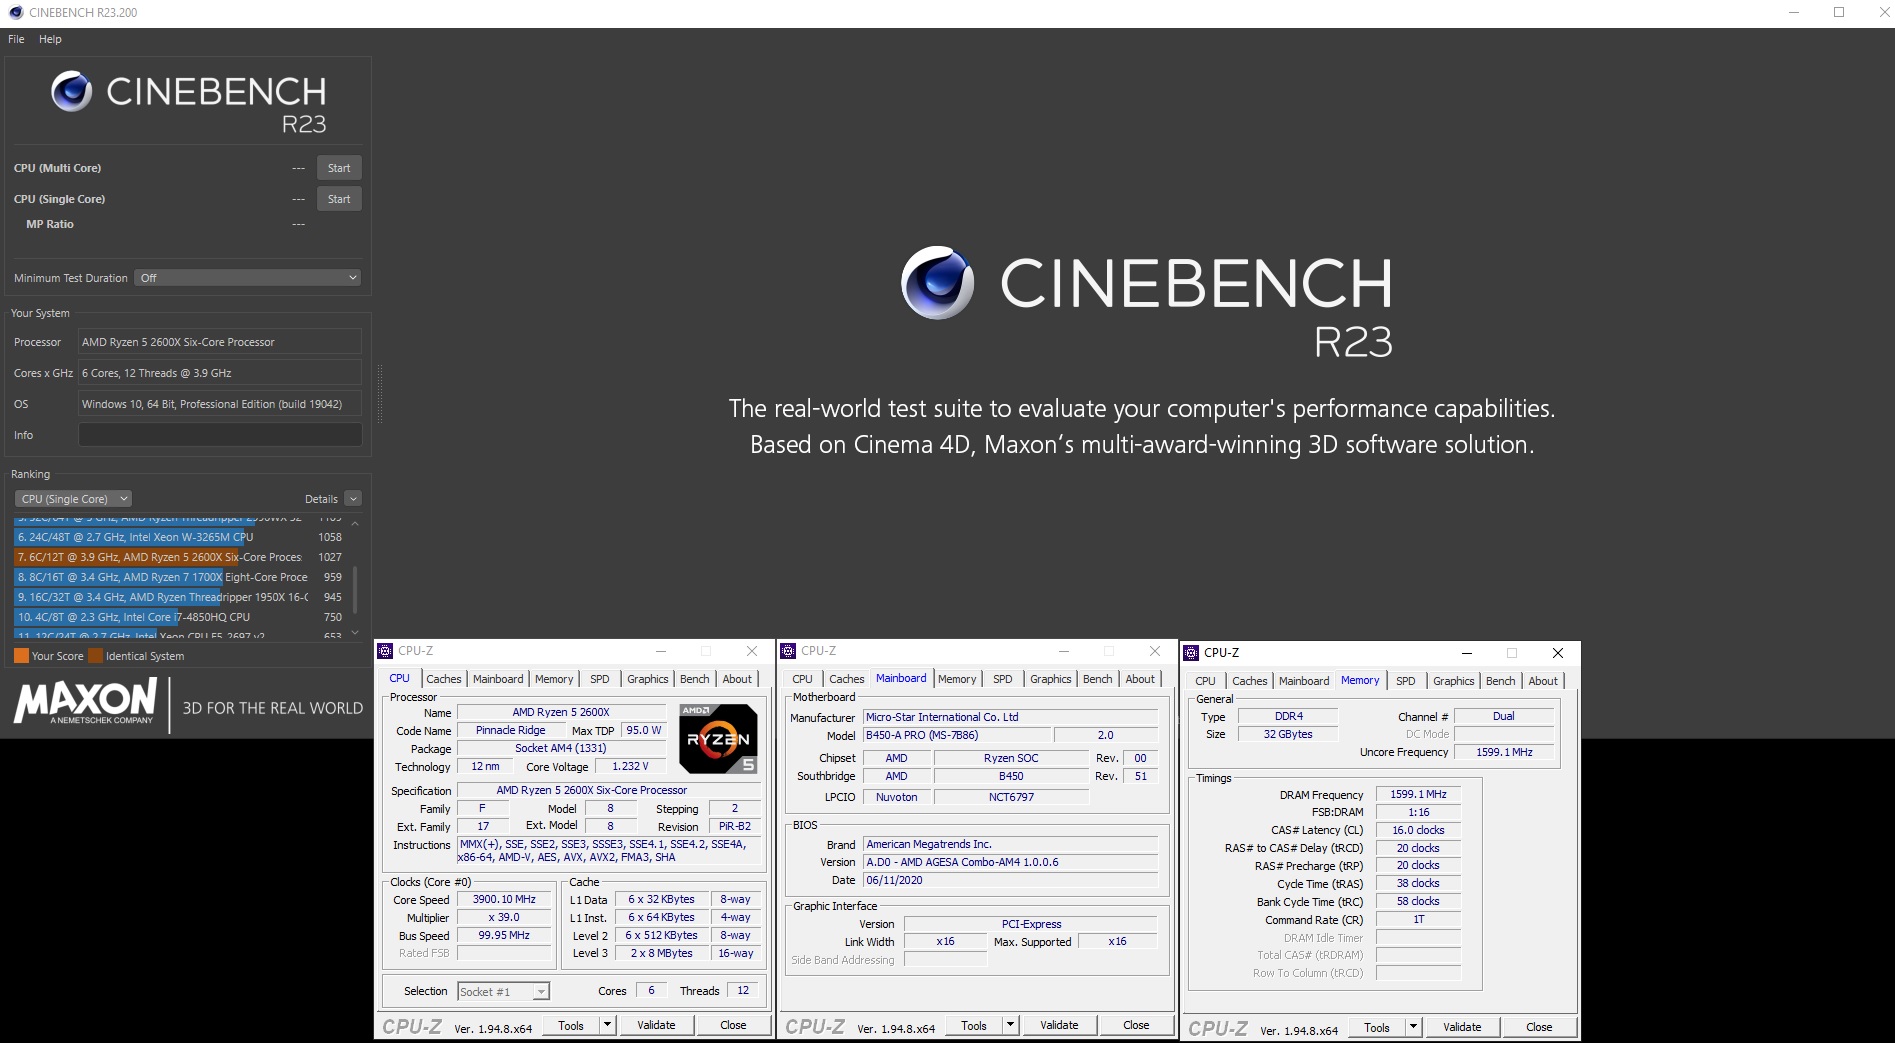Open the CPU (Single Core) ranking dropdown

(73, 499)
